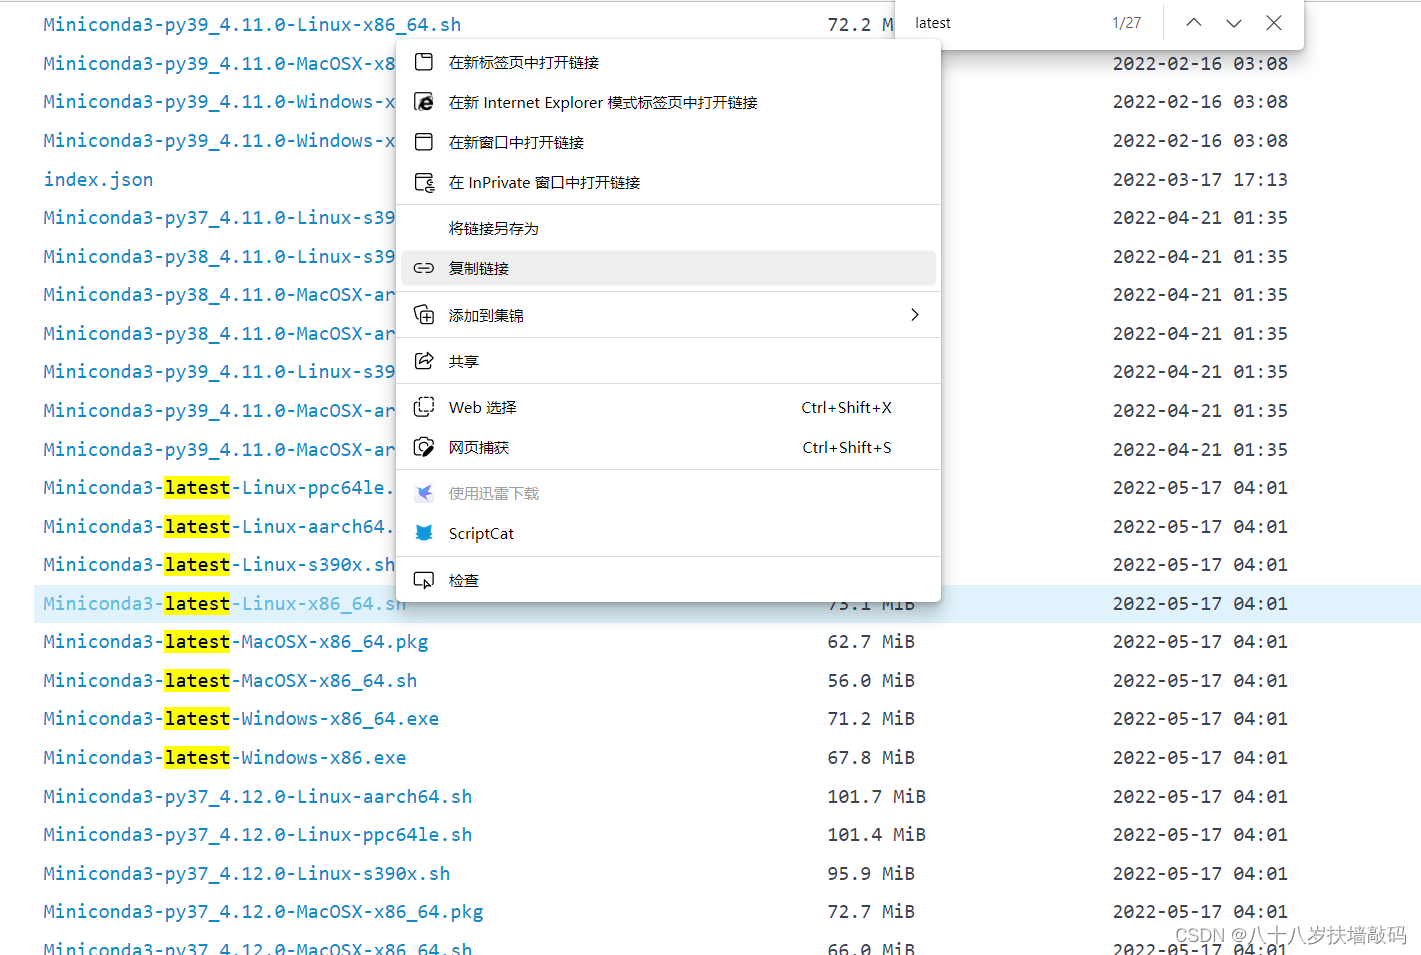Image resolution: width=1421 pixels, height=955 pixels.
Task: Select 使用迅雷下载 menu entry
Action: pos(668,493)
